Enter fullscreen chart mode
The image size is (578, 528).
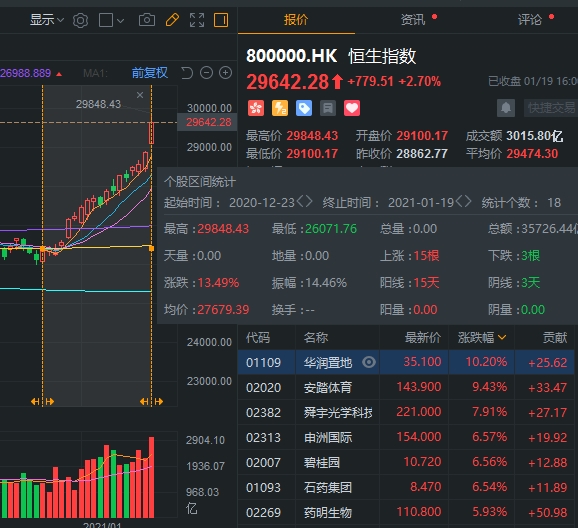coord(197,20)
